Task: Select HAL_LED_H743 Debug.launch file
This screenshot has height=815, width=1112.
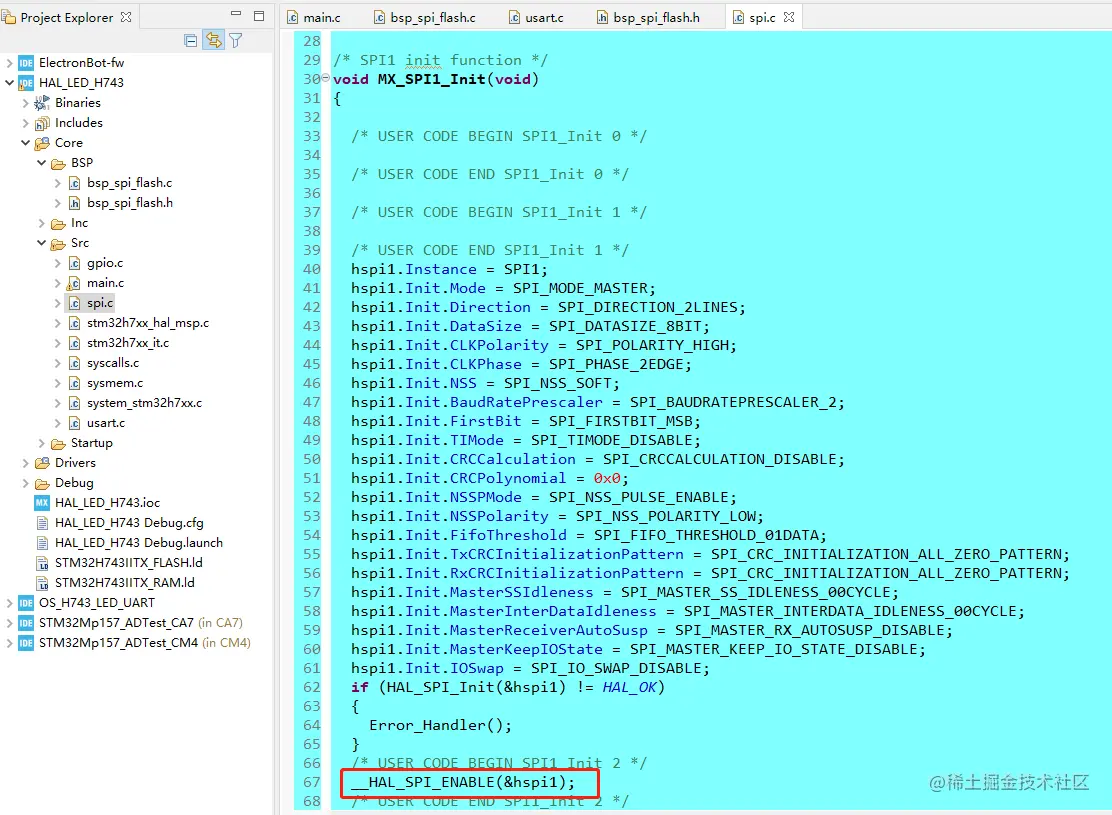Action: (138, 543)
